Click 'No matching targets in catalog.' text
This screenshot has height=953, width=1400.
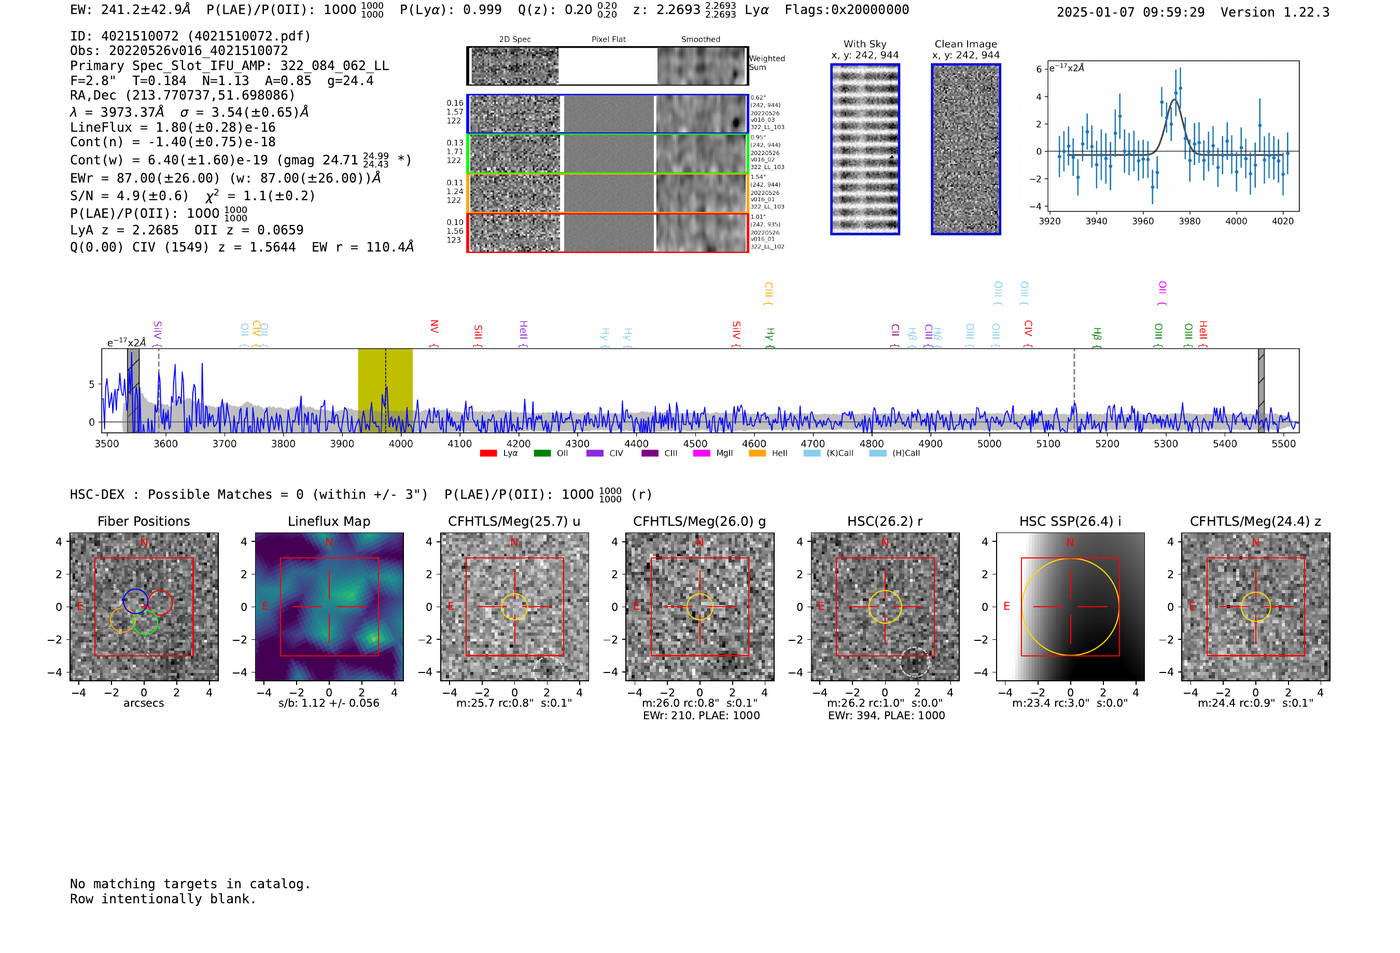(x=190, y=884)
